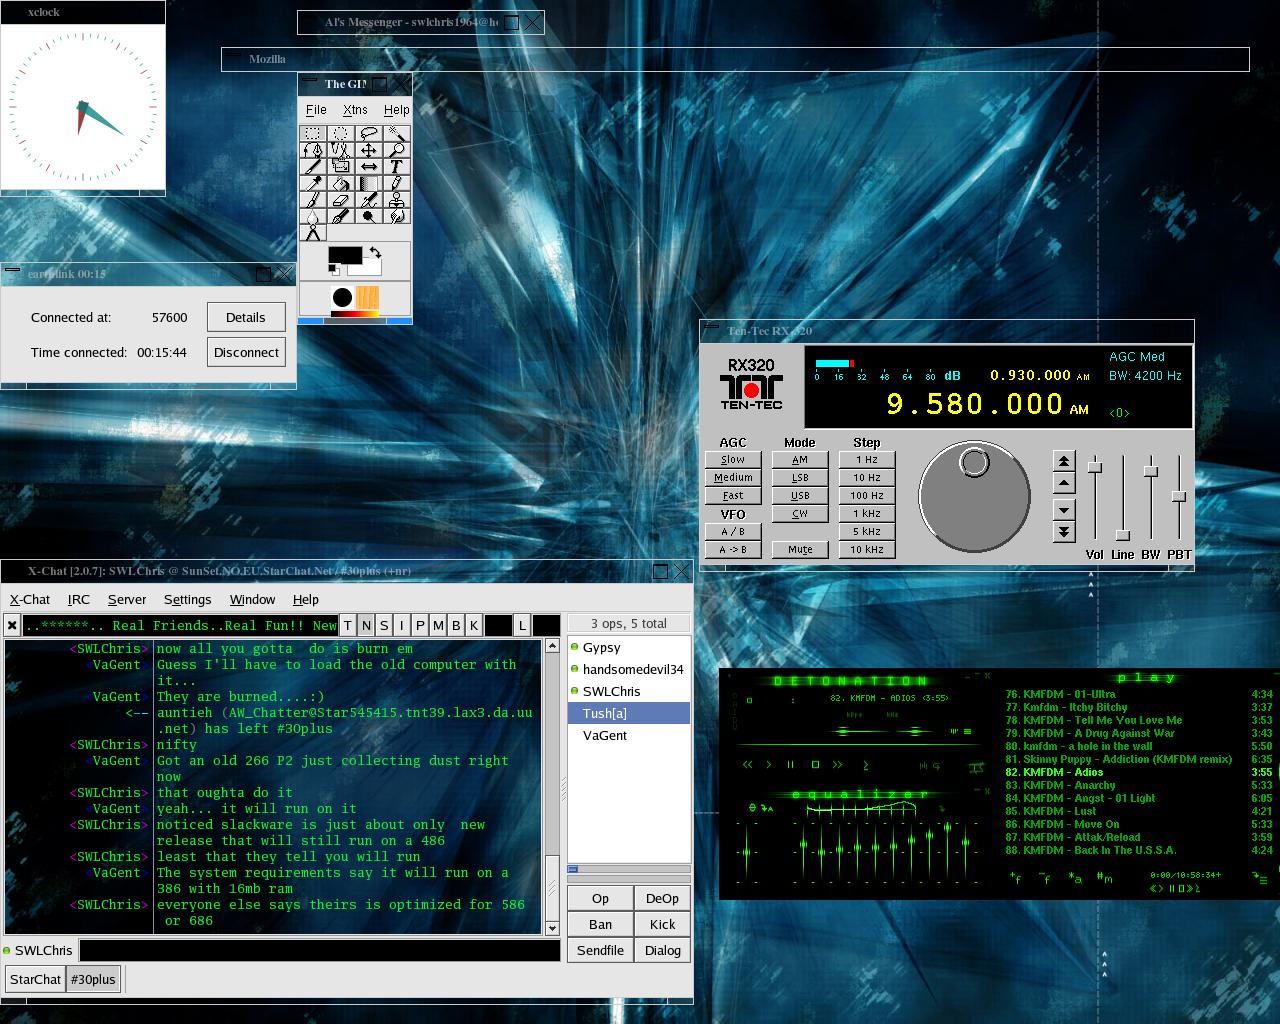Switch to the StarChat tab
Screen dimensions: 1280x1024
point(35,979)
